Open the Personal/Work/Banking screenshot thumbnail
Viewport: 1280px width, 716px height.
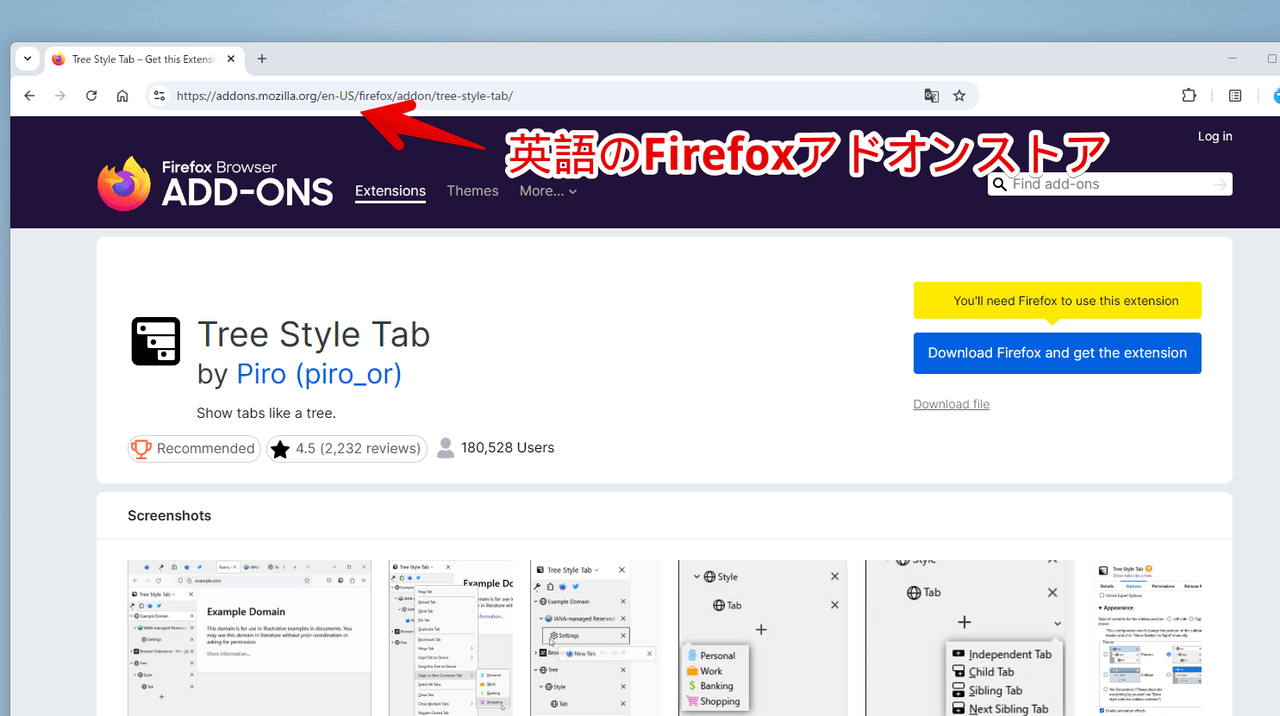coord(763,638)
